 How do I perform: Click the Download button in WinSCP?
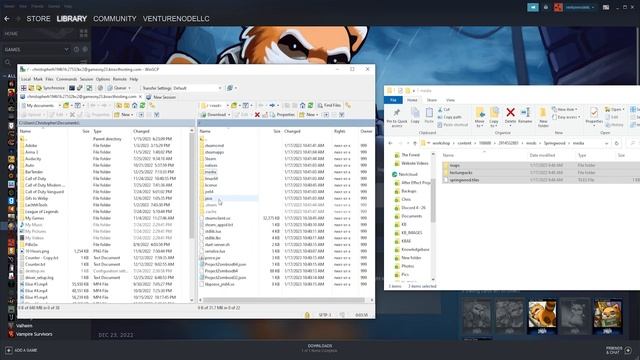click(x=216, y=115)
